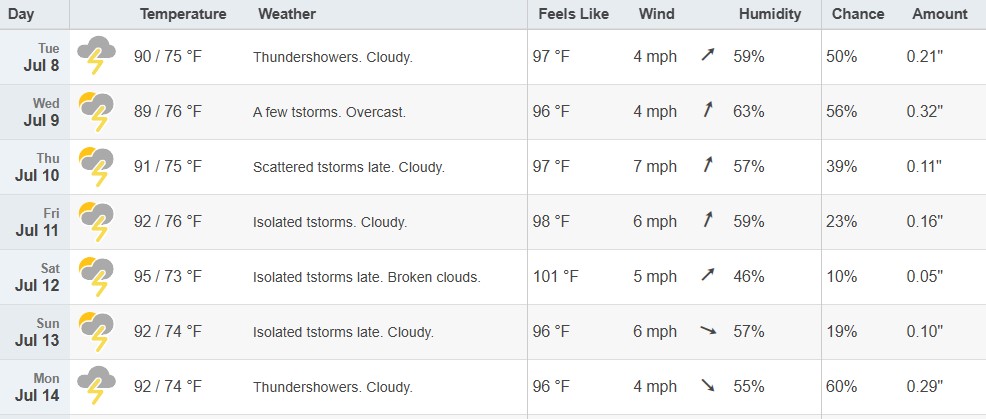986x419 pixels.
Task: Click the weather icon for Fri Jul 11
Action: pyautogui.click(x=96, y=221)
